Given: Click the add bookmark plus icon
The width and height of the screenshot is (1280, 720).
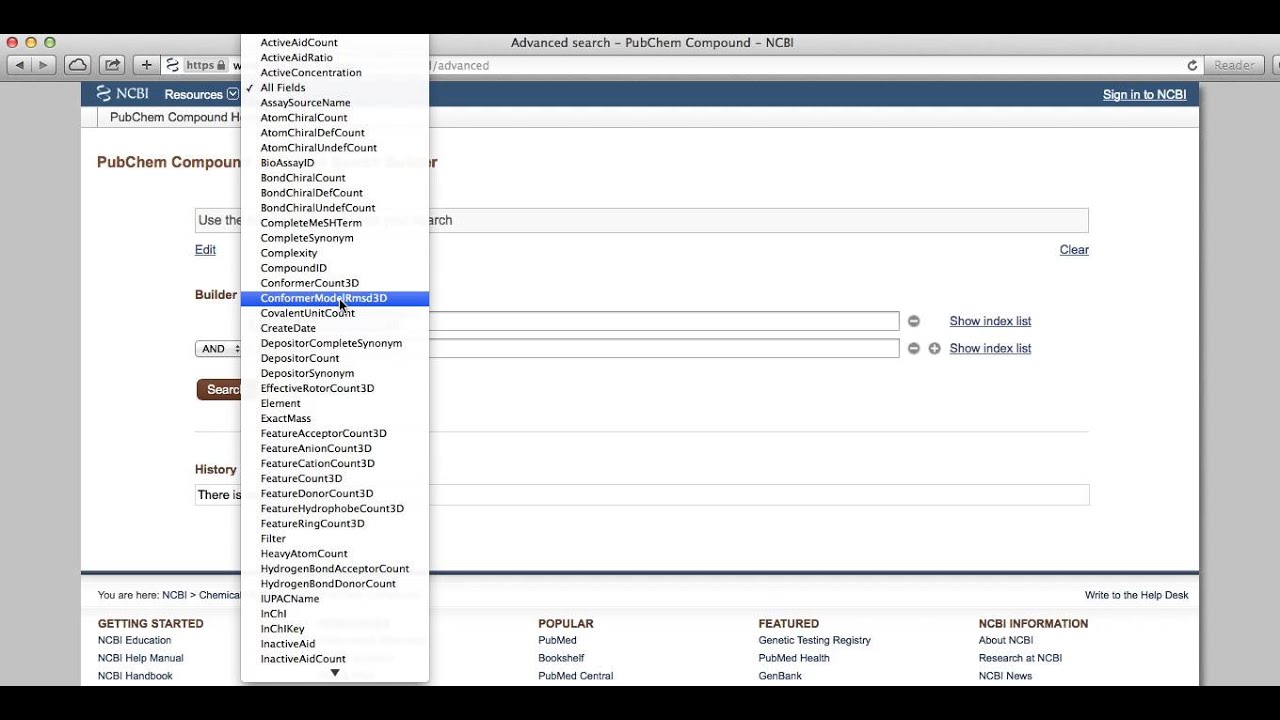Looking at the screenshot, I should coord(147,65).
